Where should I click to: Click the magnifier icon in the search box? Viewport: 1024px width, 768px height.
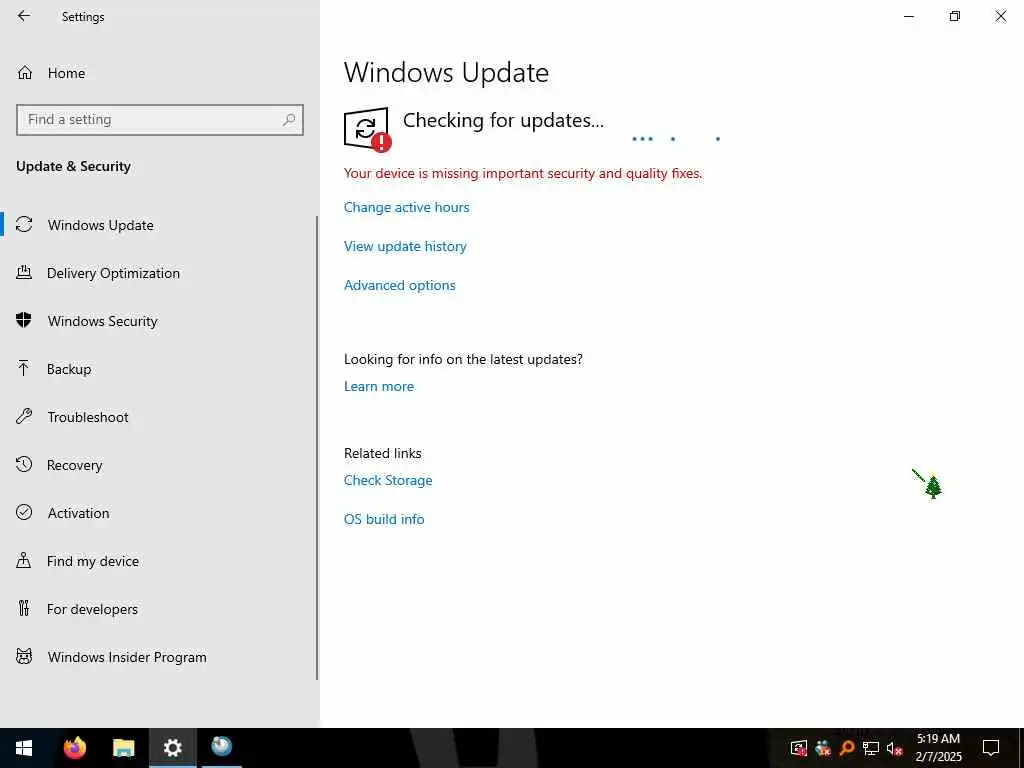(289, 120)
